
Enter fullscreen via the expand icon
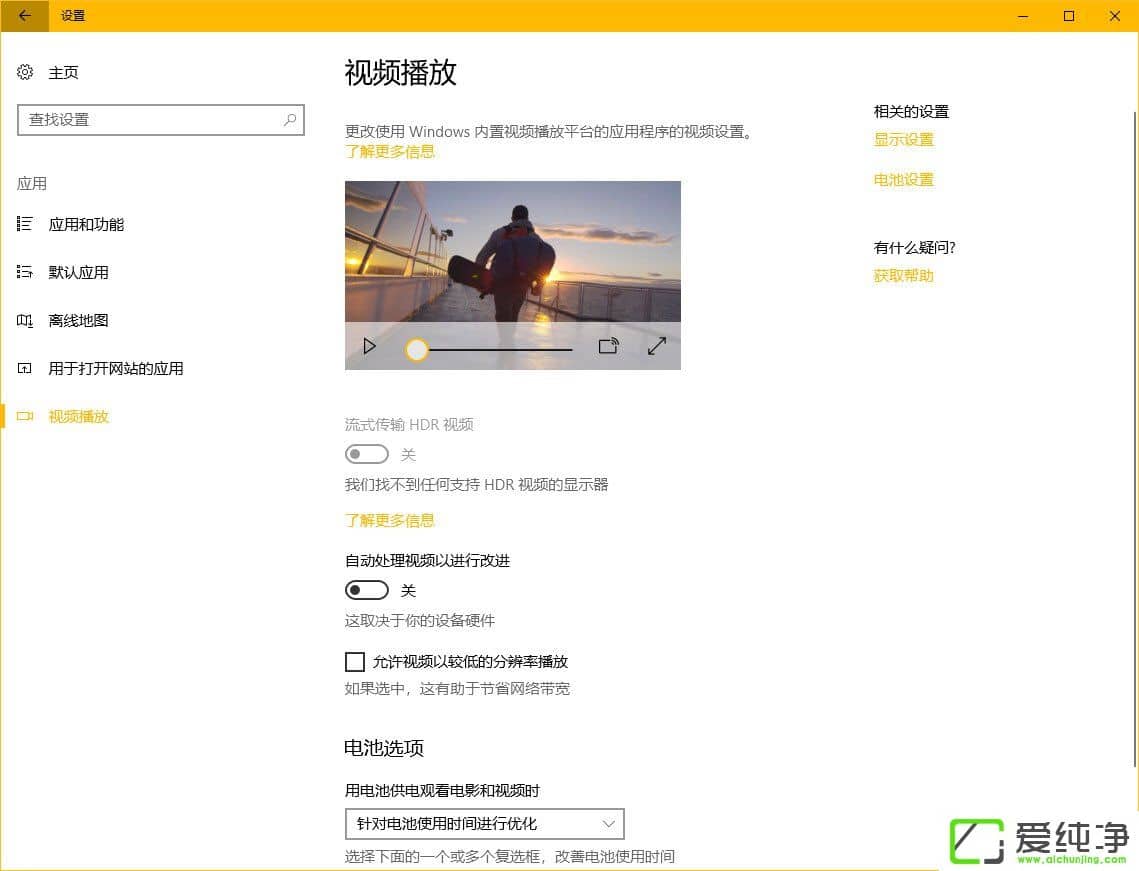(x=656, y=345)
